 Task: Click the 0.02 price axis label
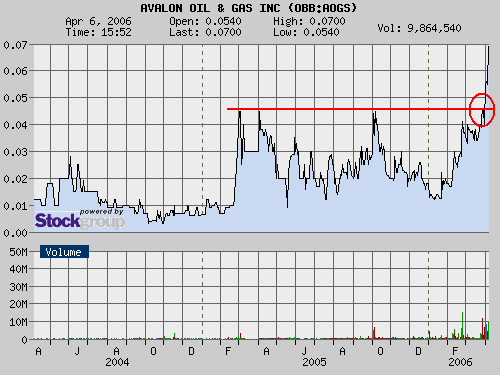coord(15,179)
